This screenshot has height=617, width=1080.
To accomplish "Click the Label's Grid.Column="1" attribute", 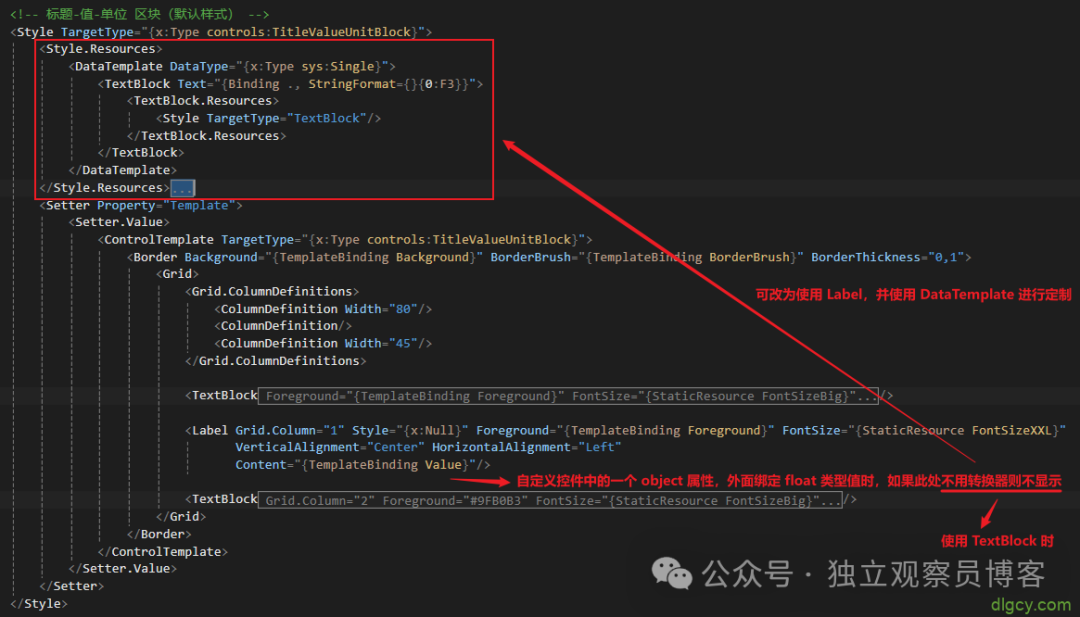I will (290, 430).
